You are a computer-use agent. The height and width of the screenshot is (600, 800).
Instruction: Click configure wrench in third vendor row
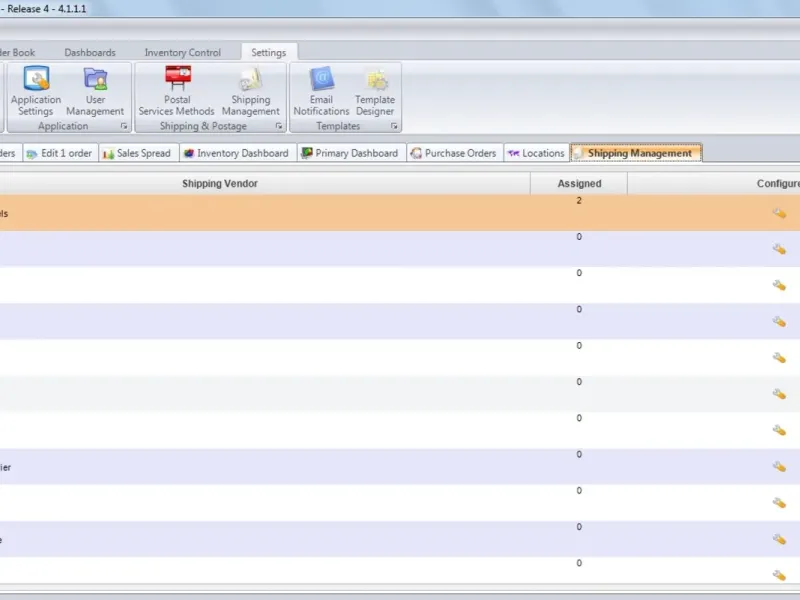(779, 286)
